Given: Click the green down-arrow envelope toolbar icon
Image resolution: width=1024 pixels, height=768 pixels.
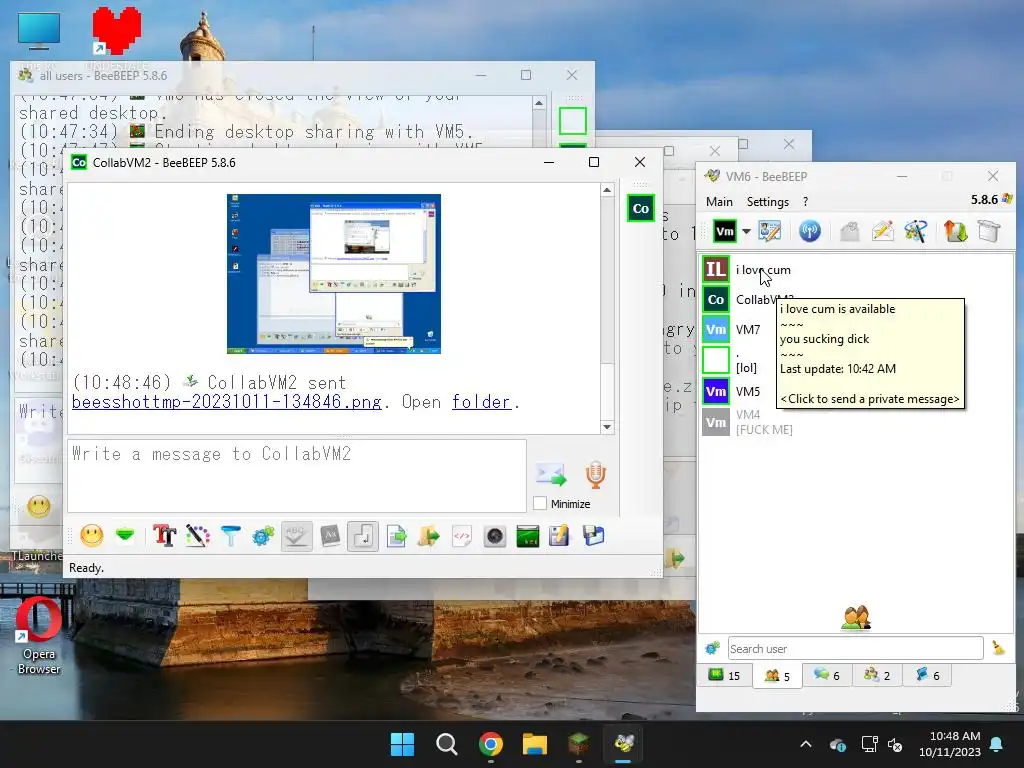Looking at the screenshot, I should click(x=125, y=536).
